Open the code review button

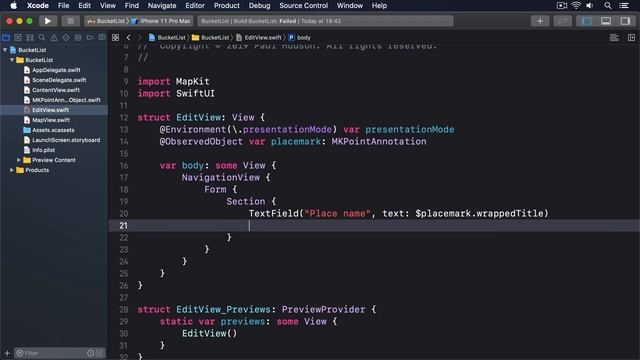pyautogui.click(x=562, y=21)
